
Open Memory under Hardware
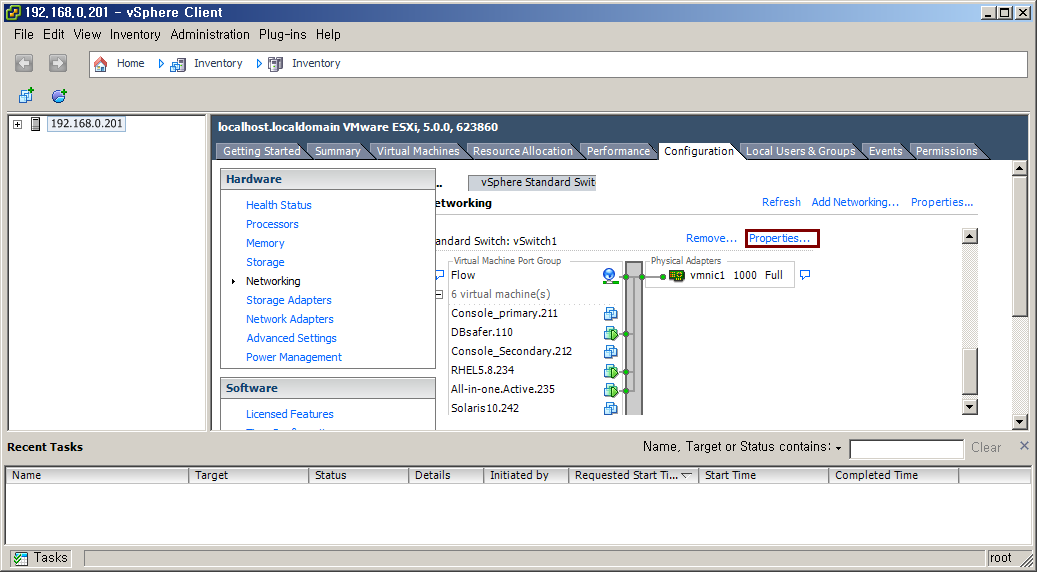click(265, 243)
